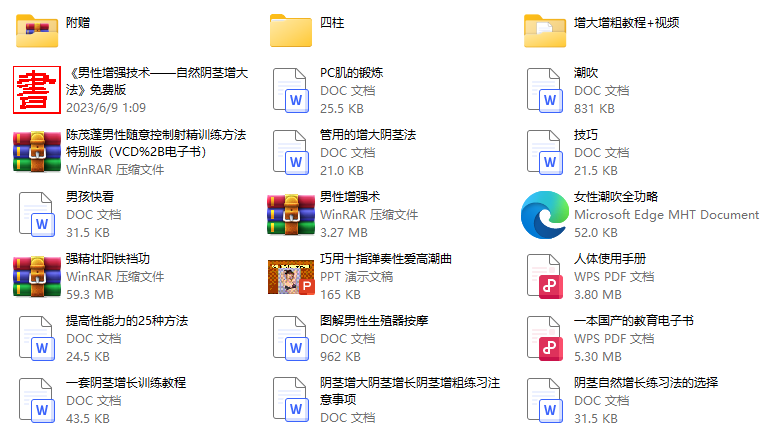This screenshot has width=771, height=435.
Task: Click the 提高性能力的25种方法 file name
Action: click(x=127, y=321)
